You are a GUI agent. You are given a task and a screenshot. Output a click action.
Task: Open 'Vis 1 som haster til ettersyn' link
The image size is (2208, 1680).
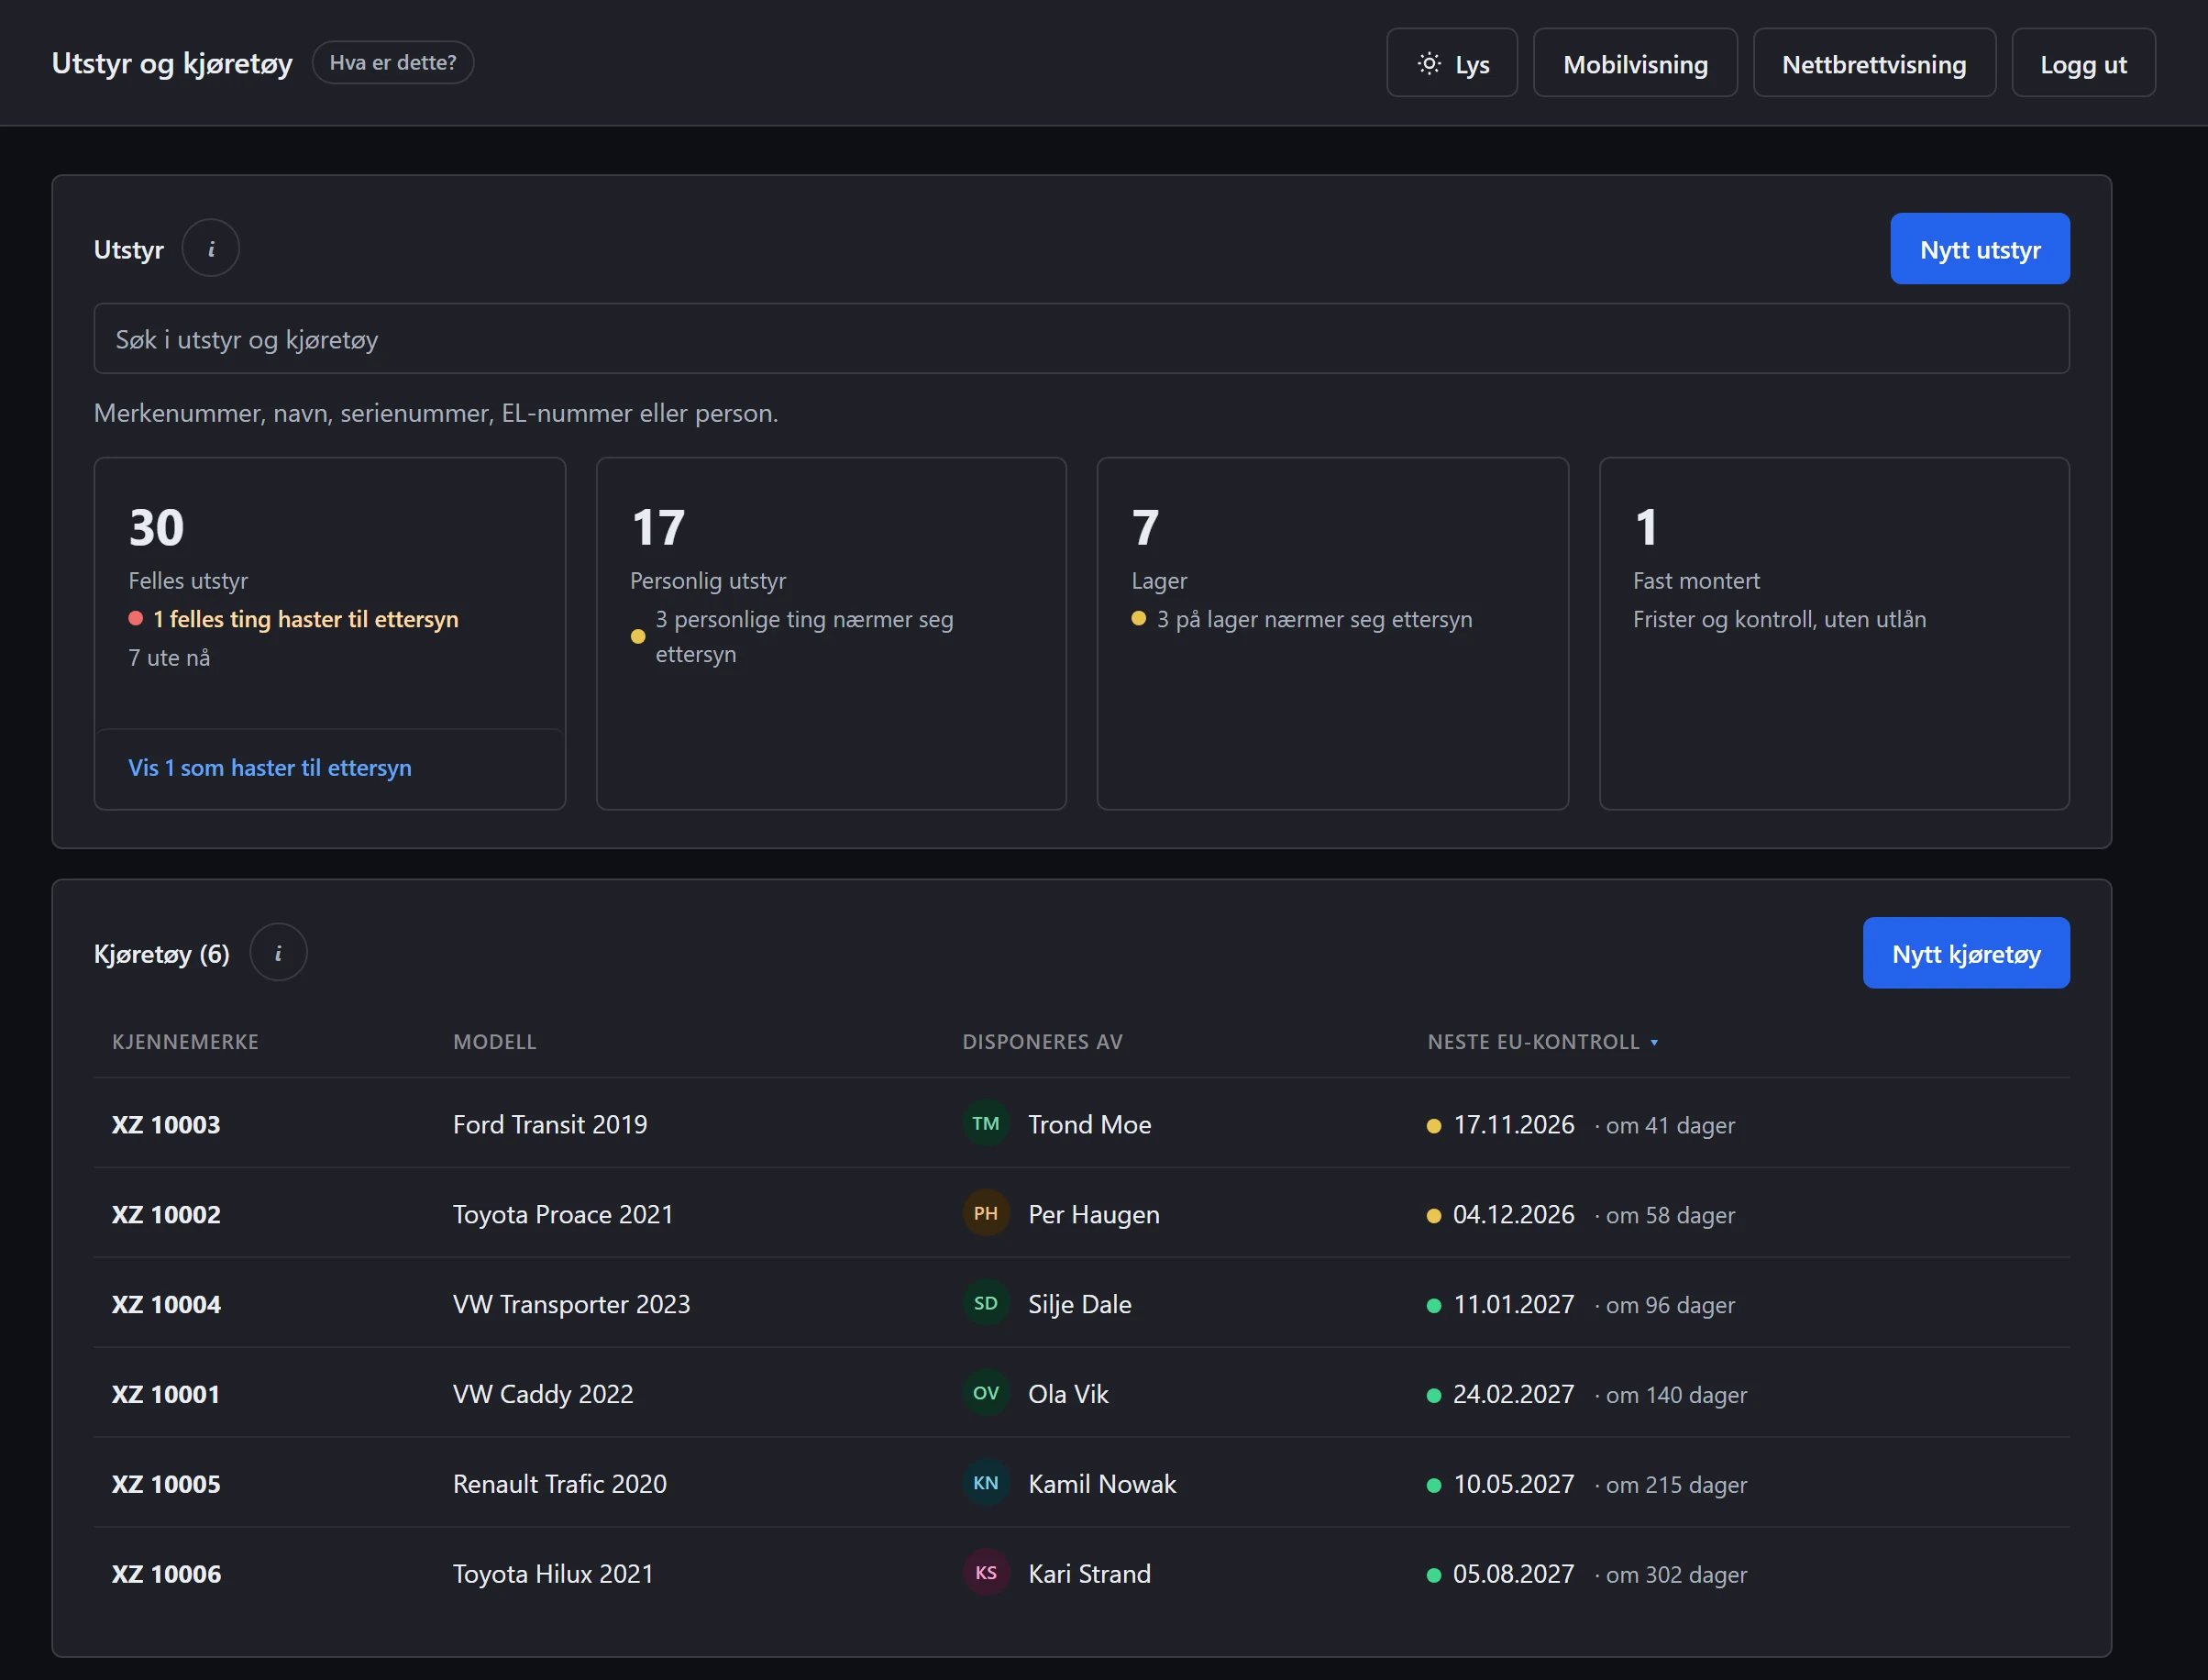(x=270, y=768)
